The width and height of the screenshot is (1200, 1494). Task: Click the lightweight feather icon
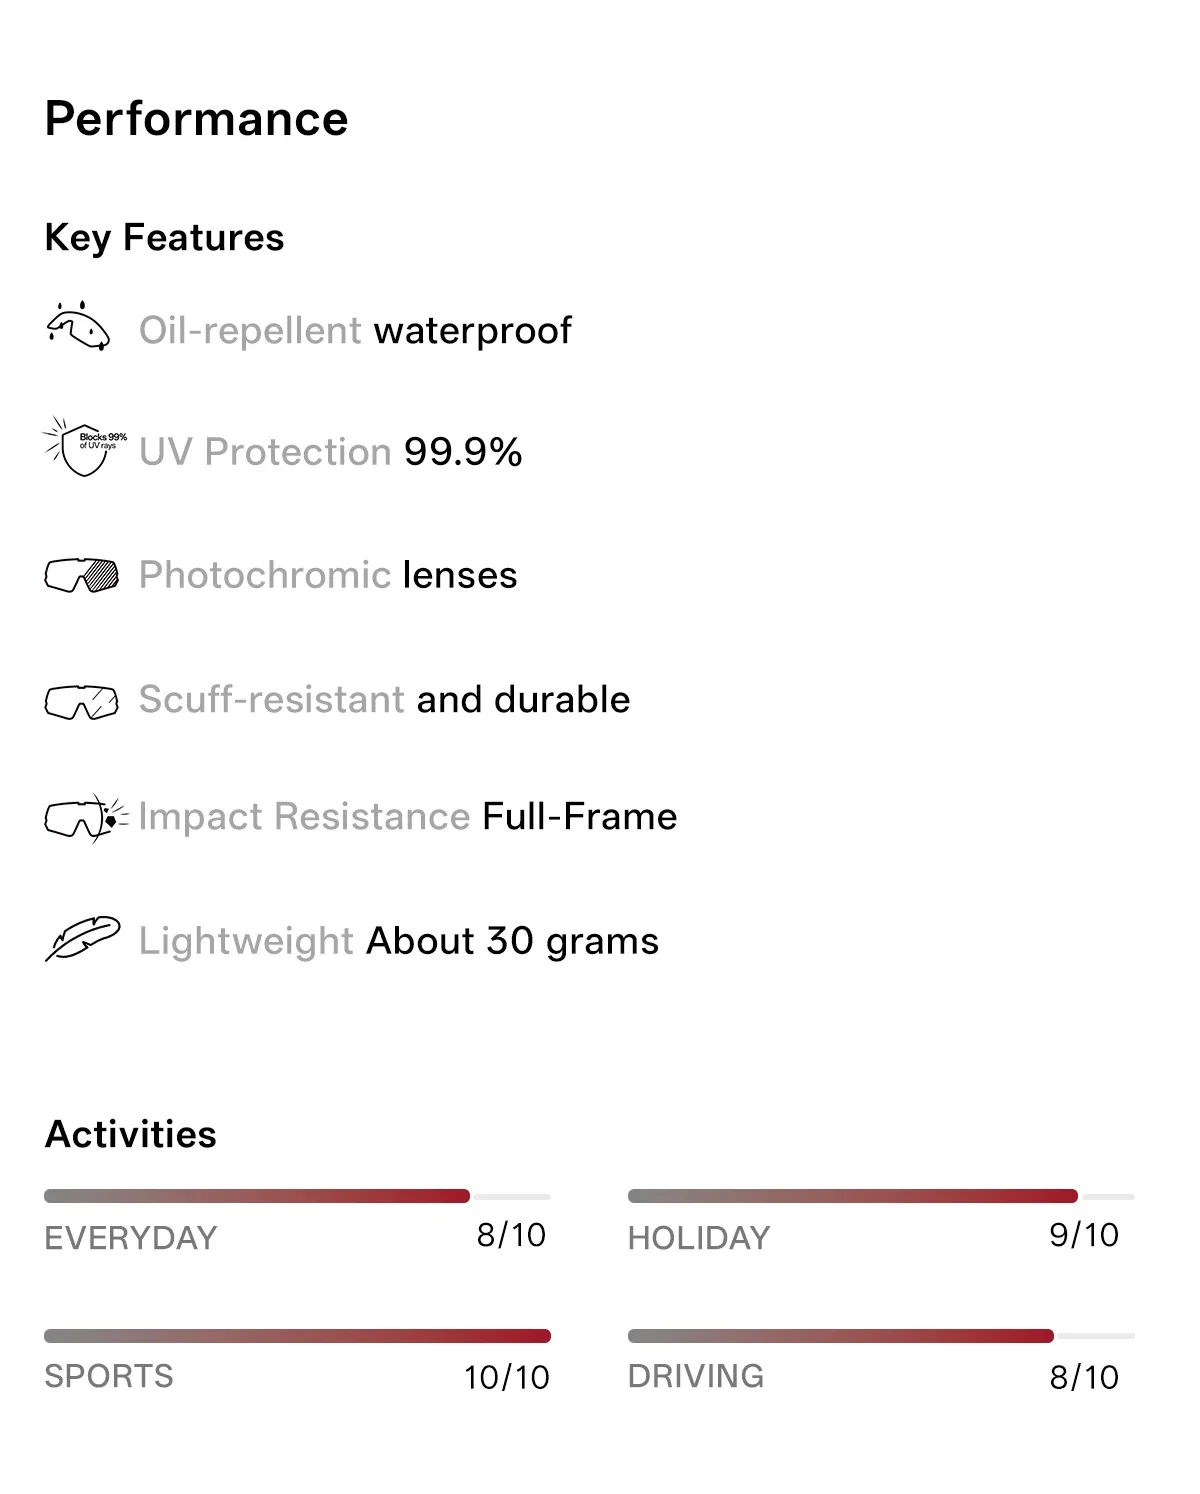click(83, 938)
